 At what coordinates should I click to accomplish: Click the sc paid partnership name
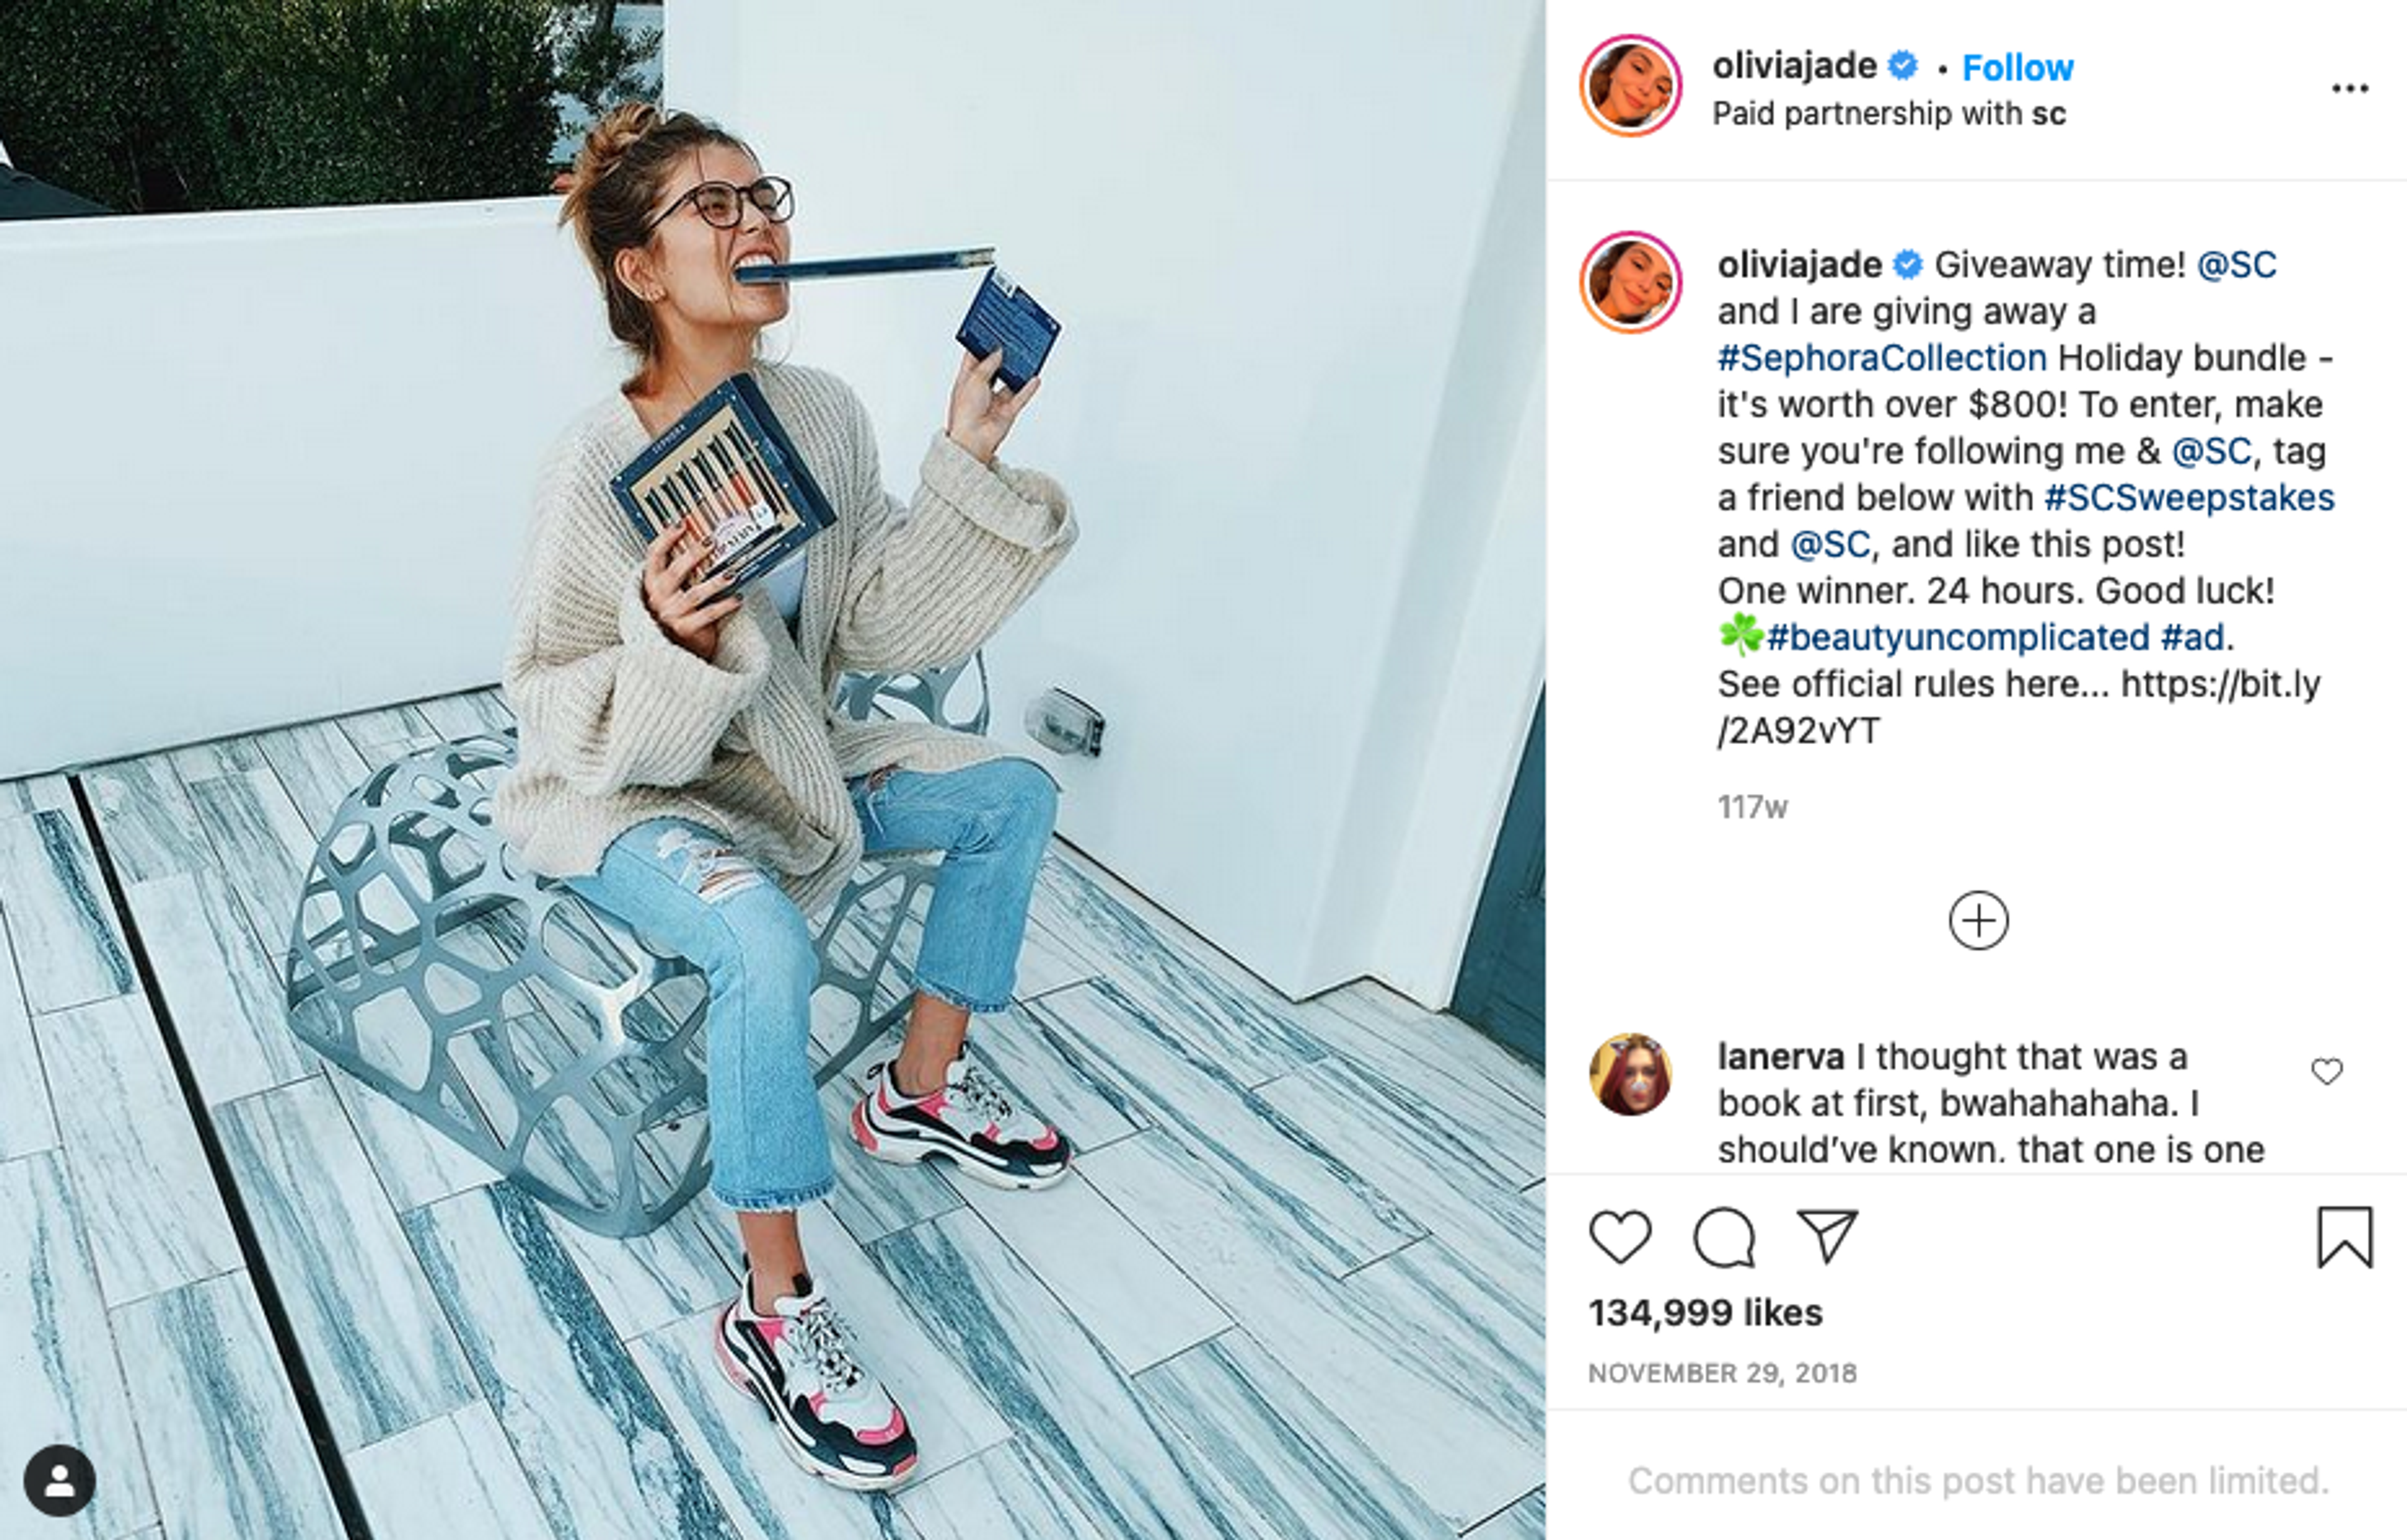(x=2048, y=114)
